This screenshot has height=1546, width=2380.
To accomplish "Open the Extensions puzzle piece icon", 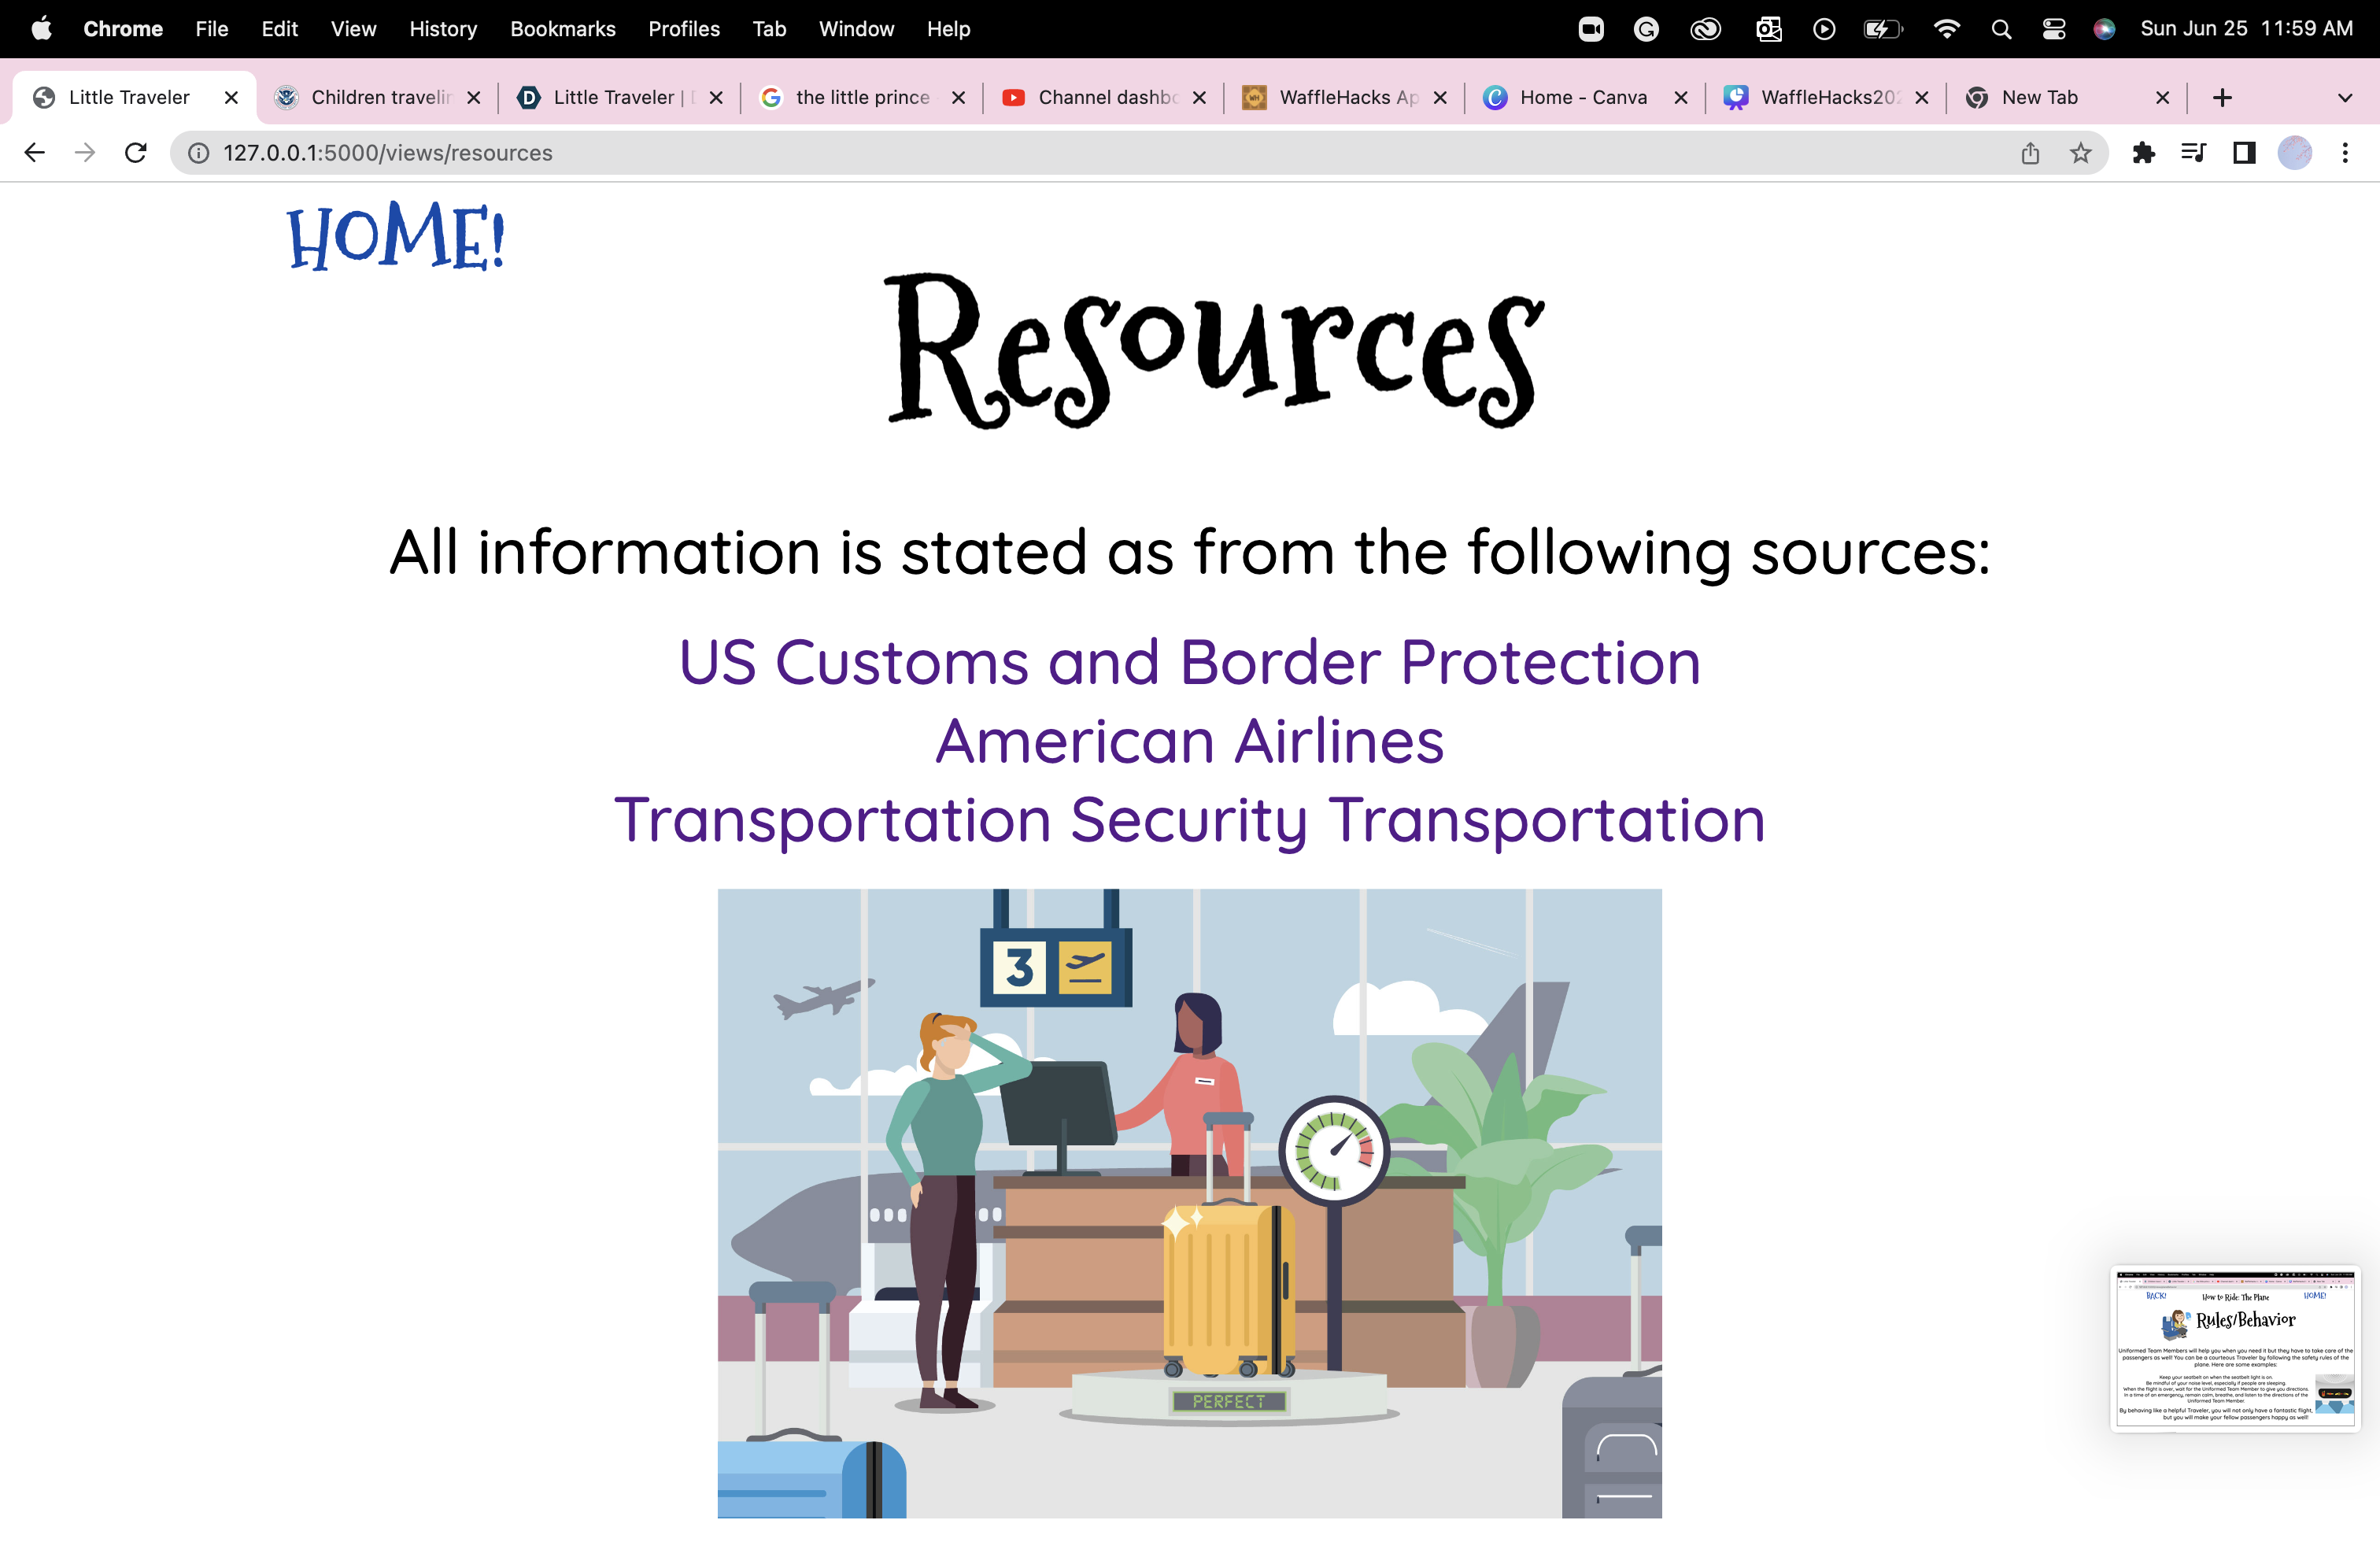I will (x=2143, y=153).
